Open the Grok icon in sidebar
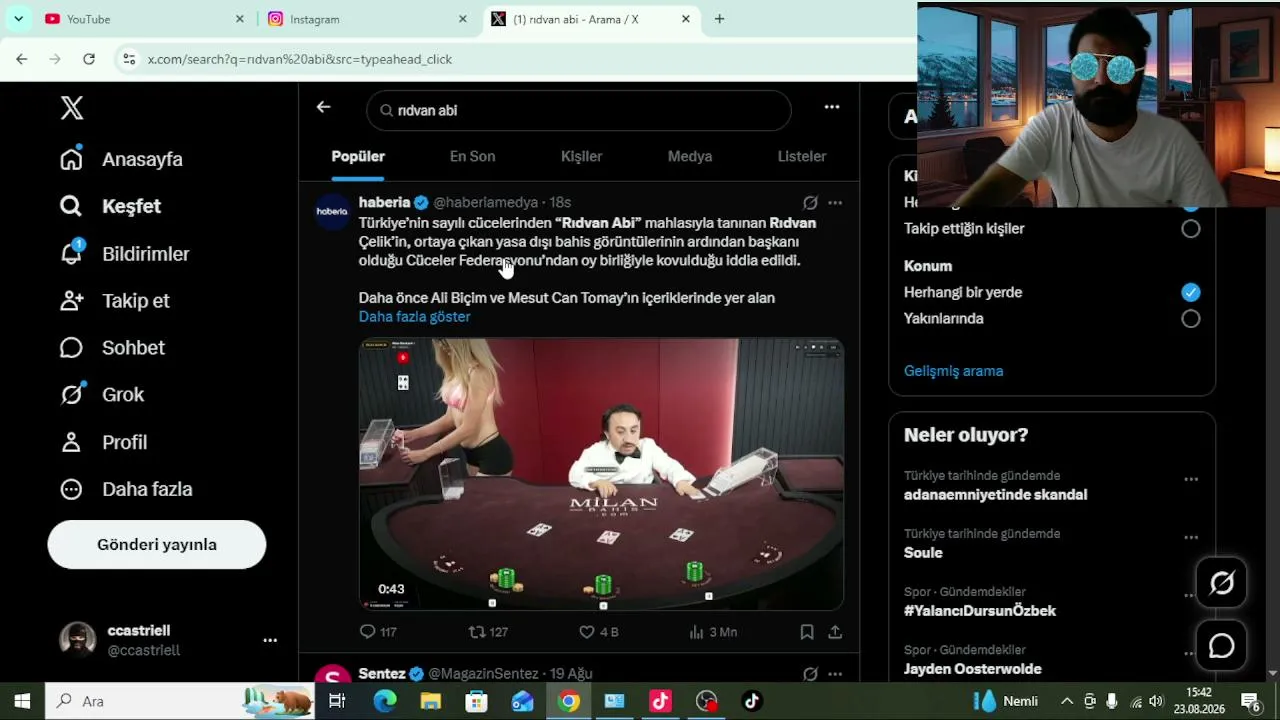Viewport: 1280px width, 720px height. coord(71,394)
